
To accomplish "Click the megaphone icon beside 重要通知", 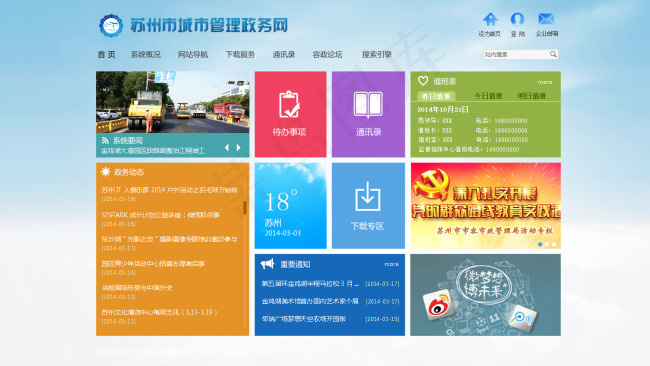I will click(267, 264).
